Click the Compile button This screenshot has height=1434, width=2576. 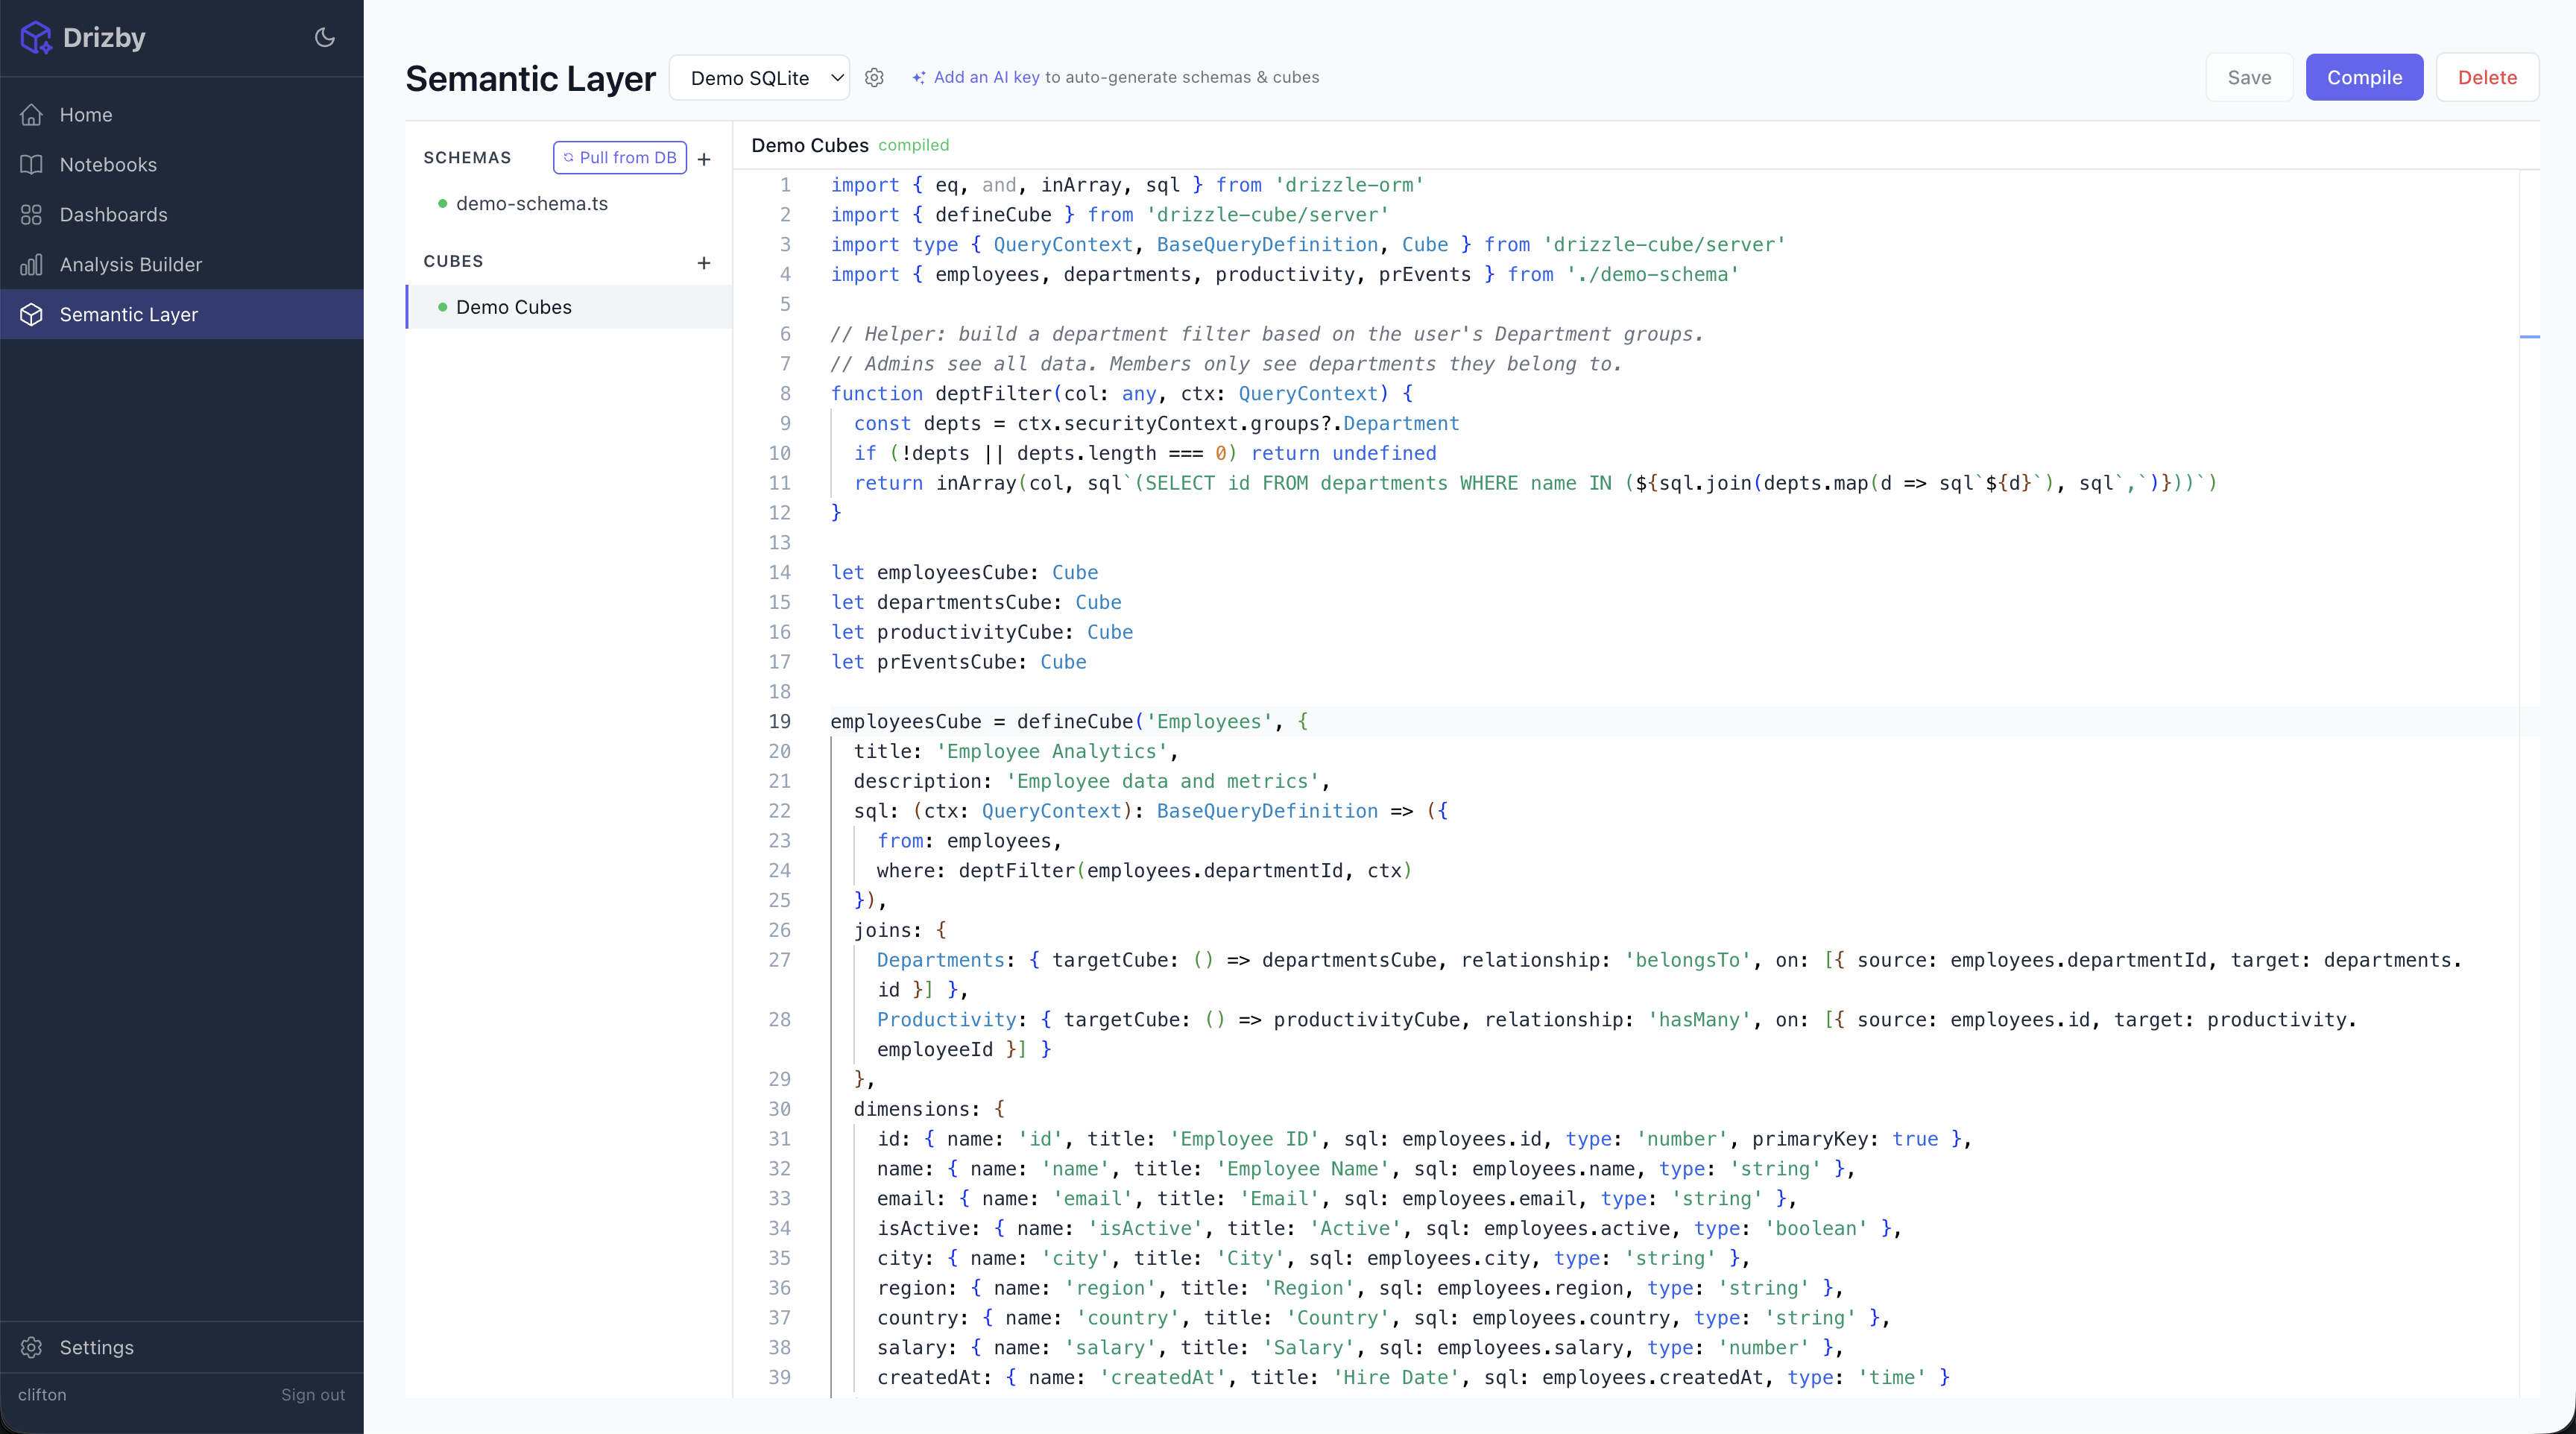click(2364, 77)
